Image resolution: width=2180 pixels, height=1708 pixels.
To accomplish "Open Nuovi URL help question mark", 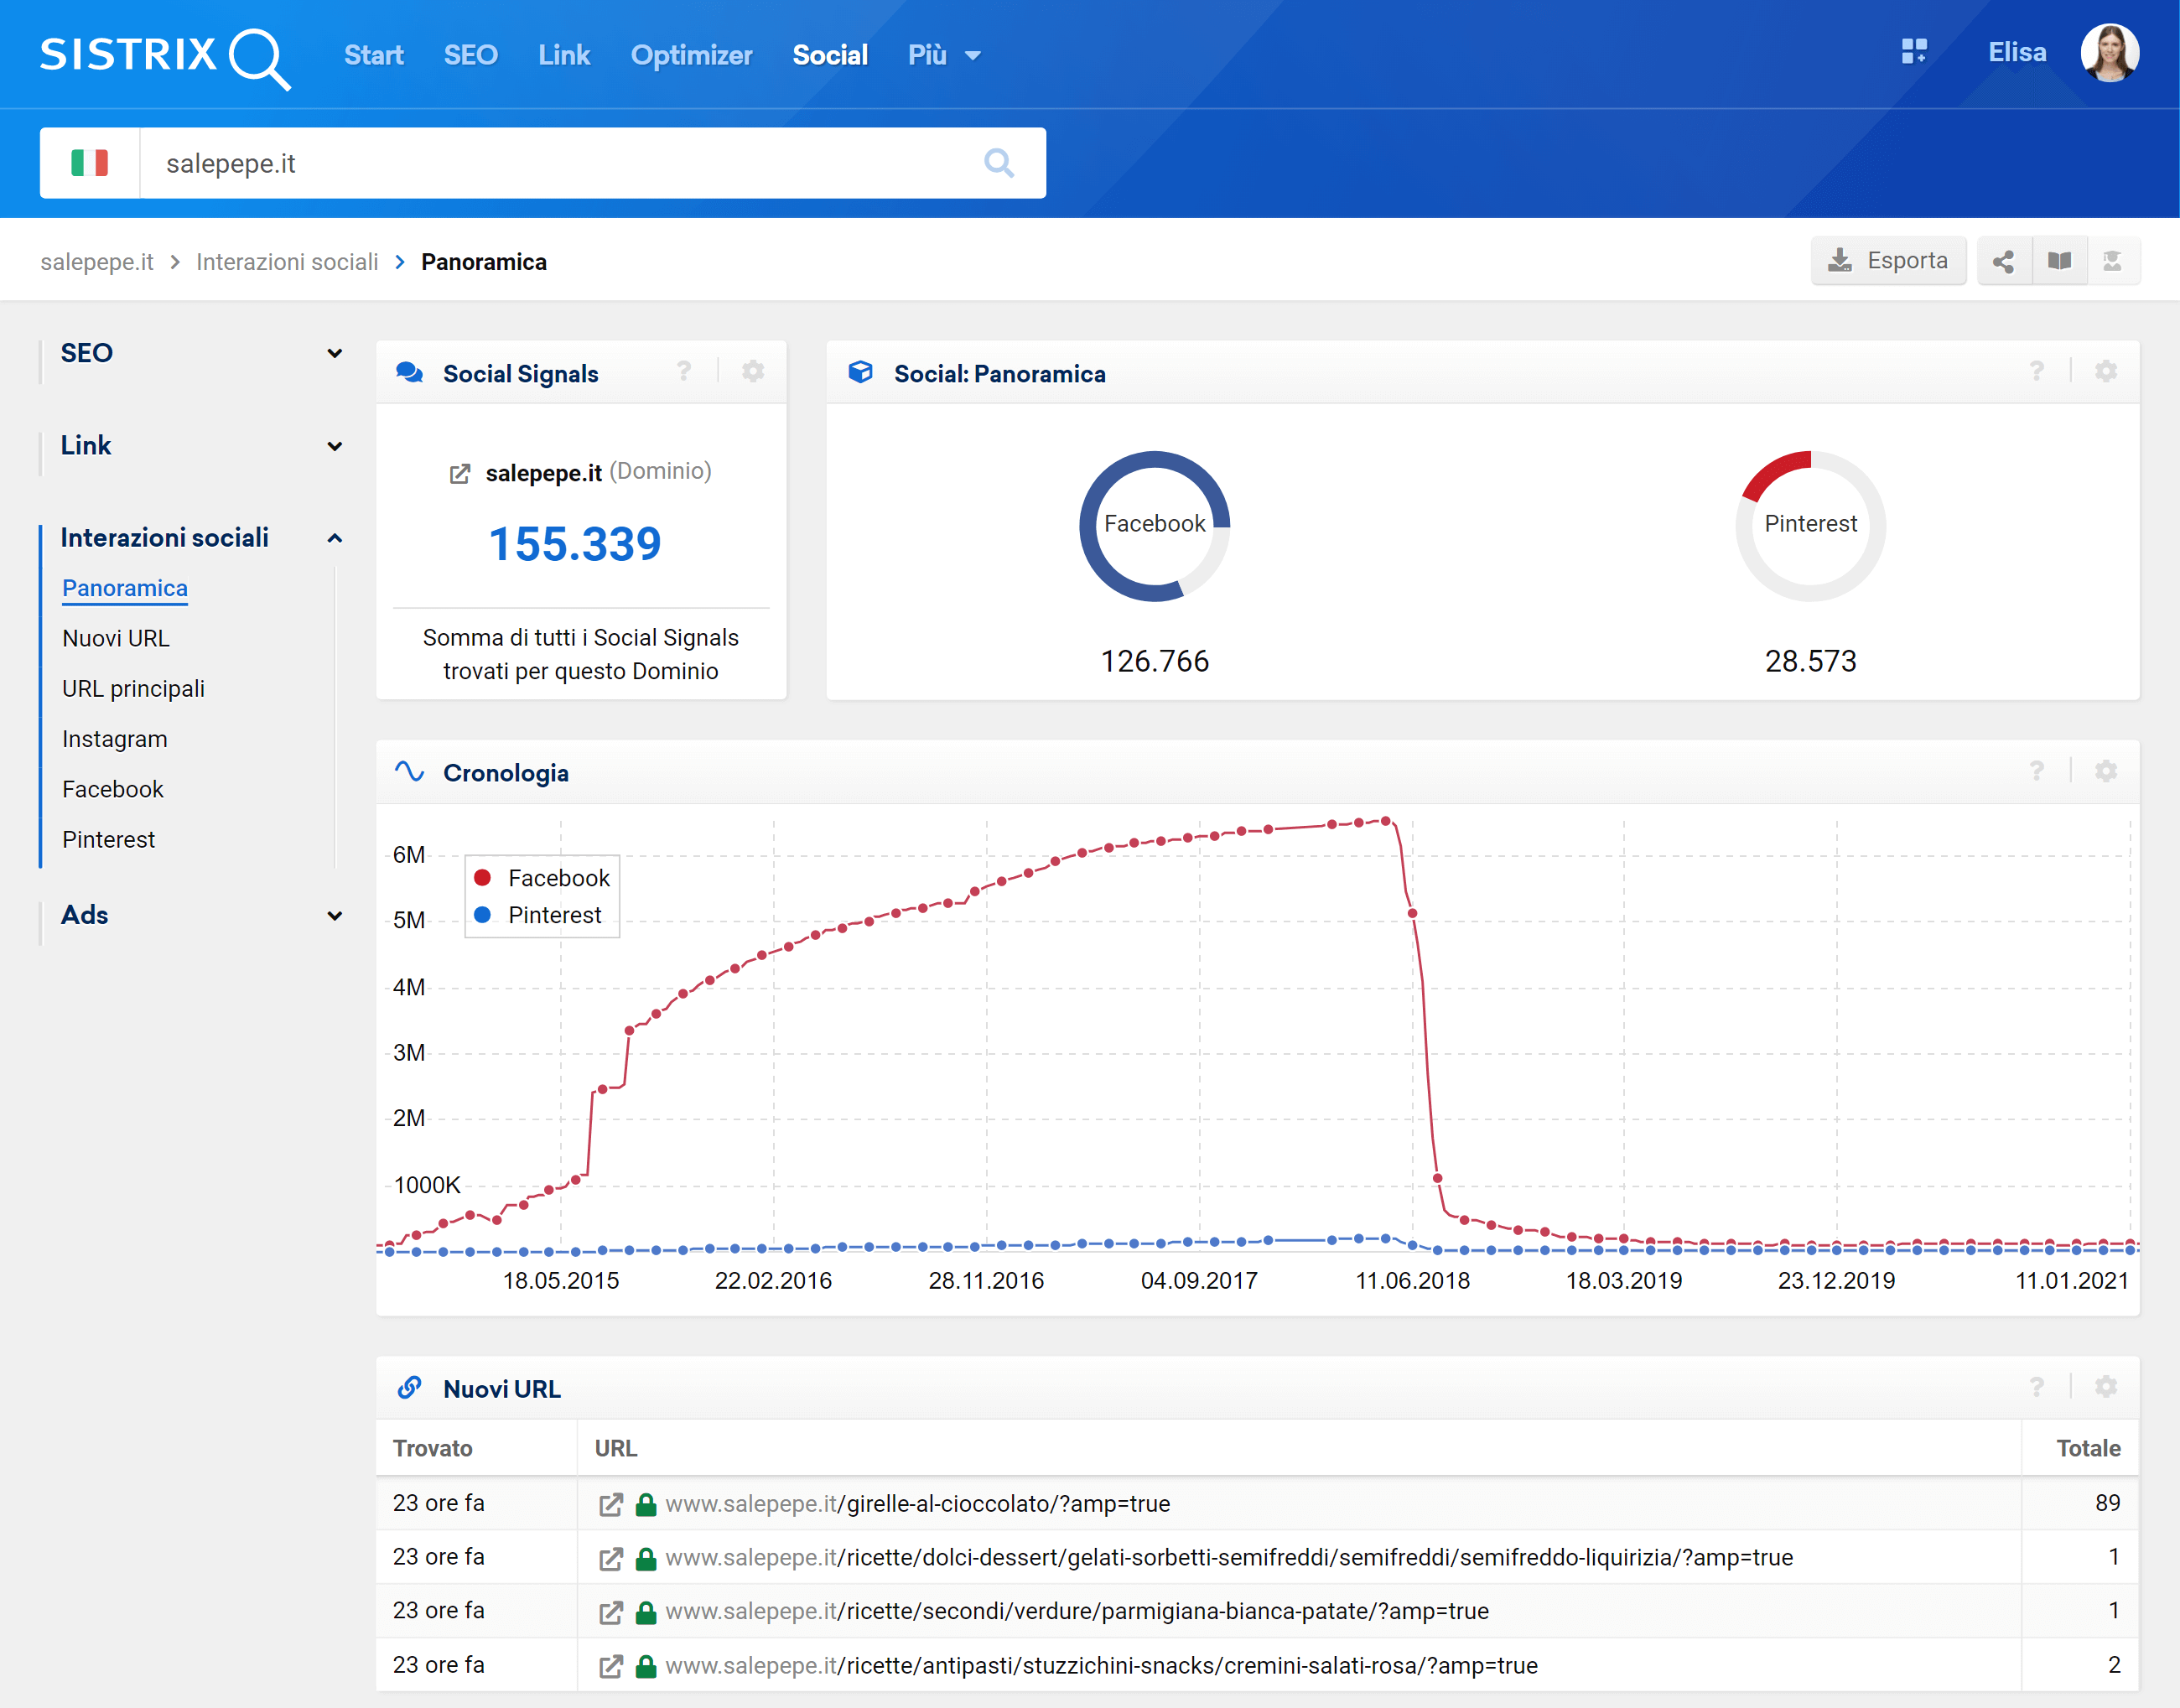I will [x=2037, y=1387].
